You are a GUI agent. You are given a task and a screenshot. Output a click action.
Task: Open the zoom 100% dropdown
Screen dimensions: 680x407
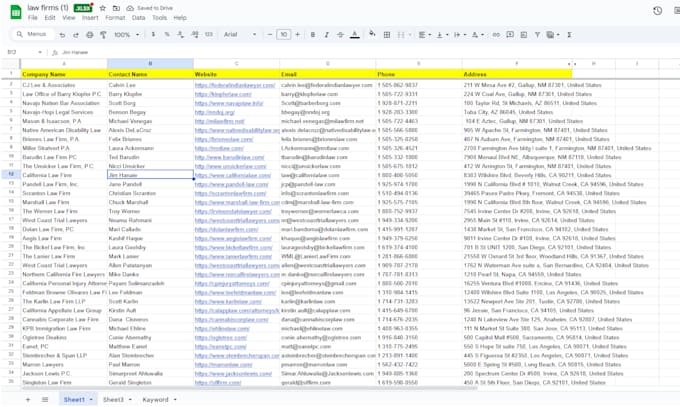[x=126, y=35]
